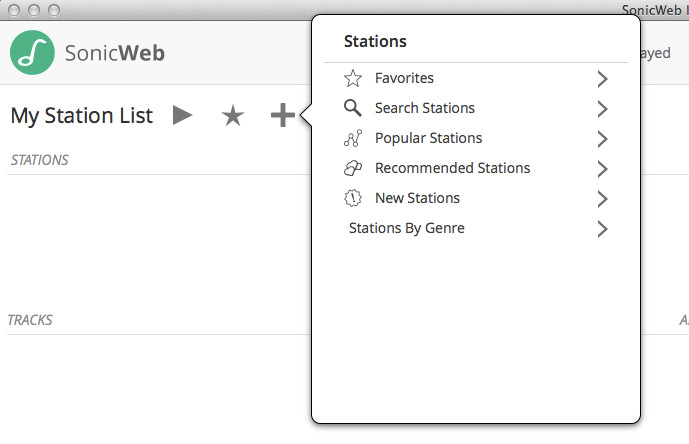Click the New Stations badge icon
This screenshot has width=689, height=444.
point(352,198)
